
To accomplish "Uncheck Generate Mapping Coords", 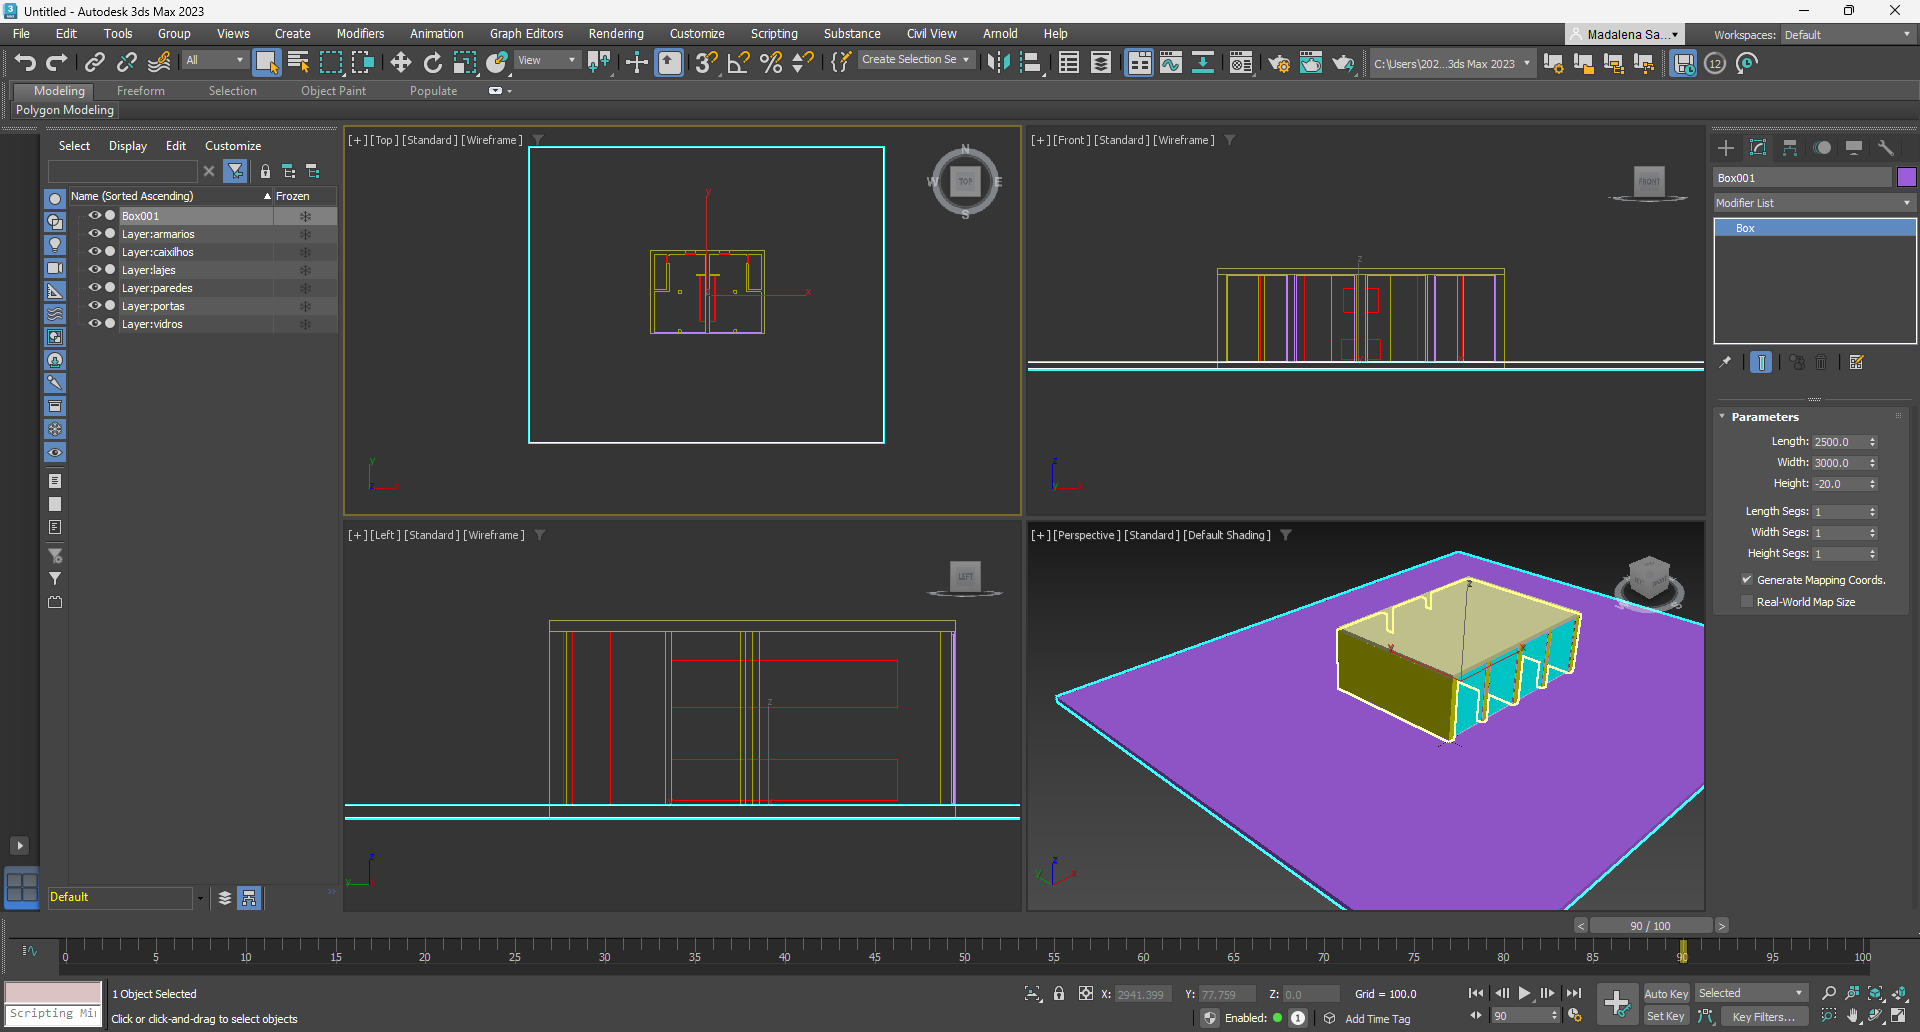I will coord(1747,580).
